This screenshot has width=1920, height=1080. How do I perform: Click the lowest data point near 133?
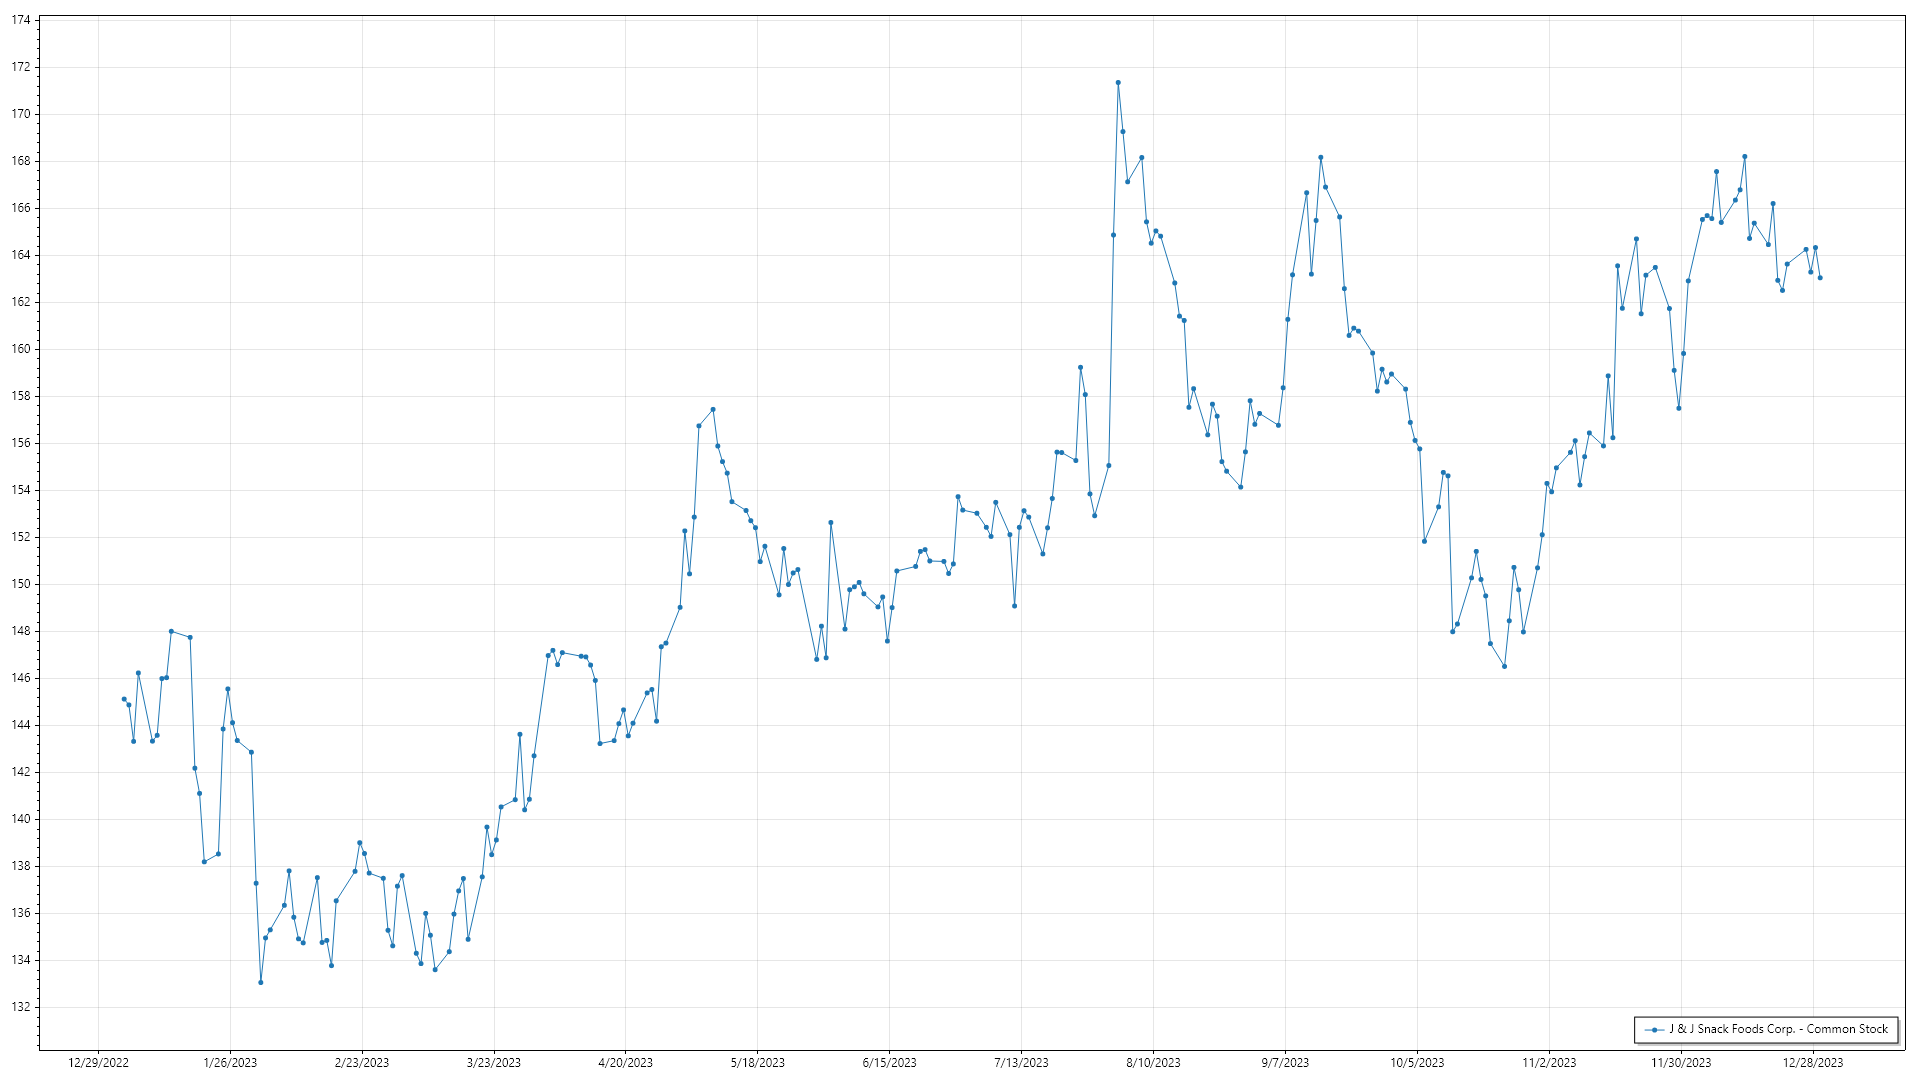[x=261, y=982]
